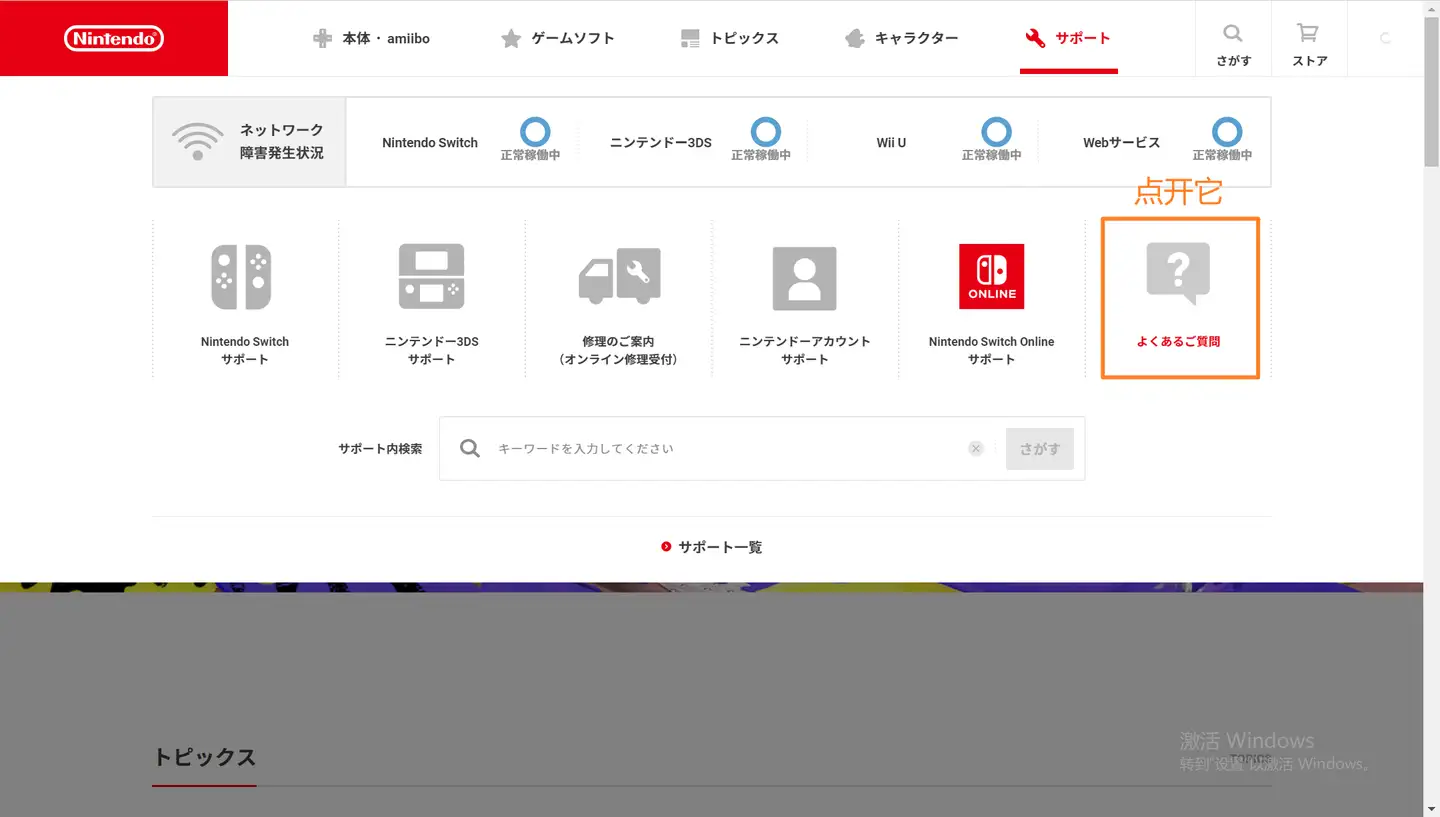Click the よくあるご質問 link text
The width and height of the screenshot is (1440, 817).
point(1178,341)
